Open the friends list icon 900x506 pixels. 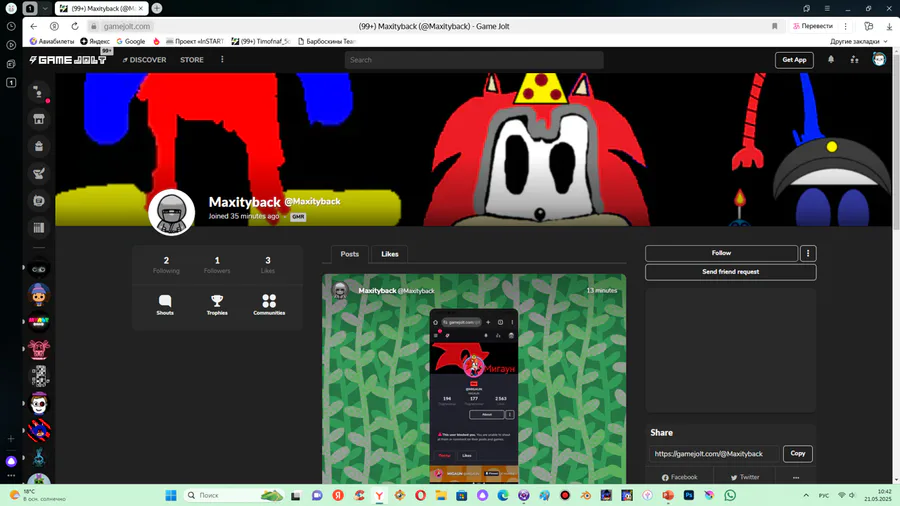(855, 59)
